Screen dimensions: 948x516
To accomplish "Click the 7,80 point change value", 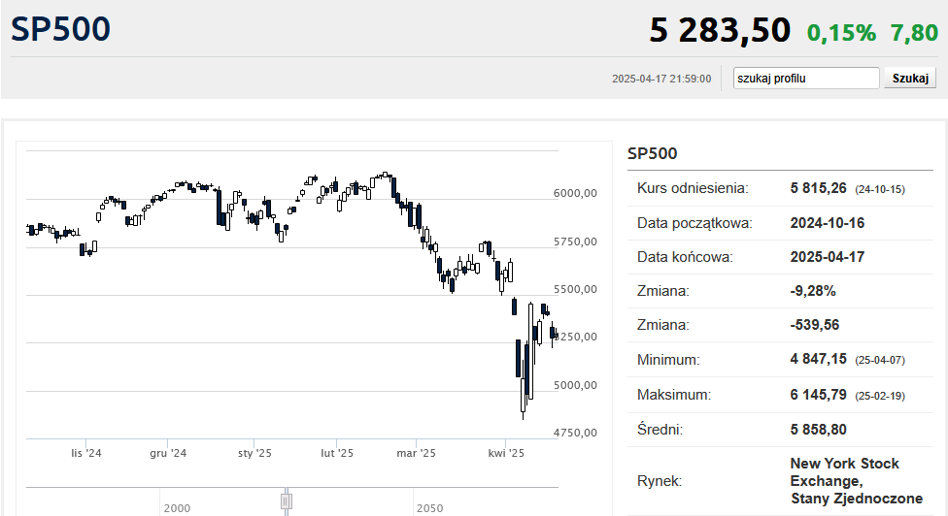I will click(x=914, y=33).
